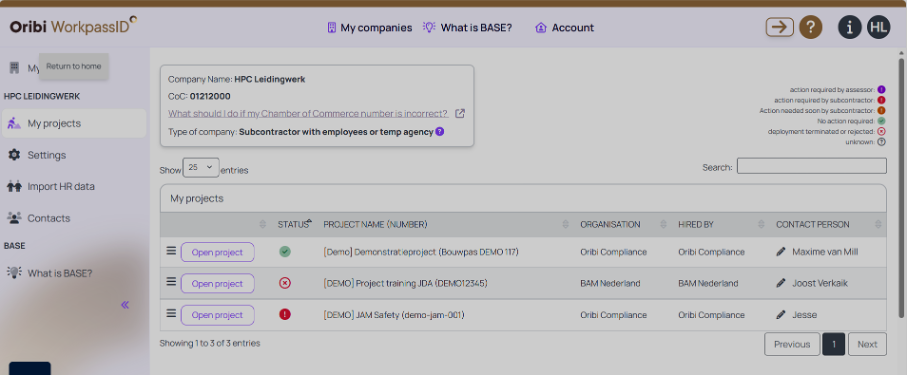Click BAM Nederland in Organisation column
This screenshot has width=908, height=376.
(610, 284)
